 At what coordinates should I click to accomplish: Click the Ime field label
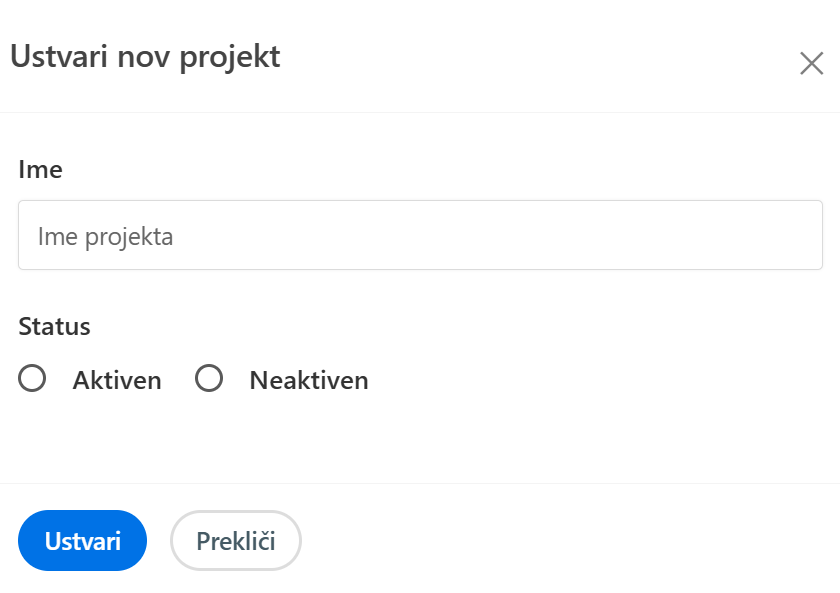point(41,170)
